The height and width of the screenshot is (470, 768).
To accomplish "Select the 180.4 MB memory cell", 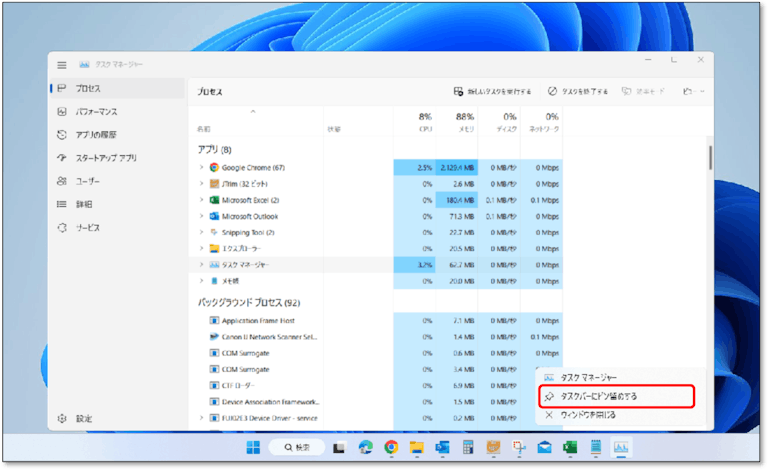I will pos(456,200).
